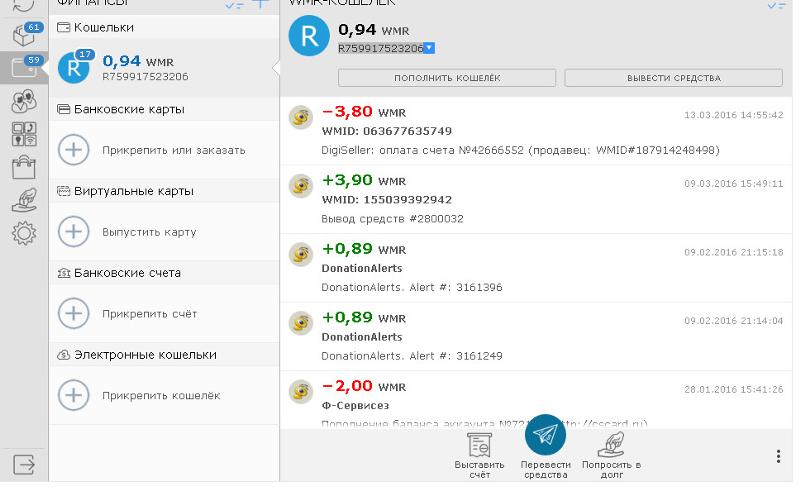Click the timestamp 09.02.2016 21:15:18
The height and width of the screenshot is (487, 800).
point(734,252)
